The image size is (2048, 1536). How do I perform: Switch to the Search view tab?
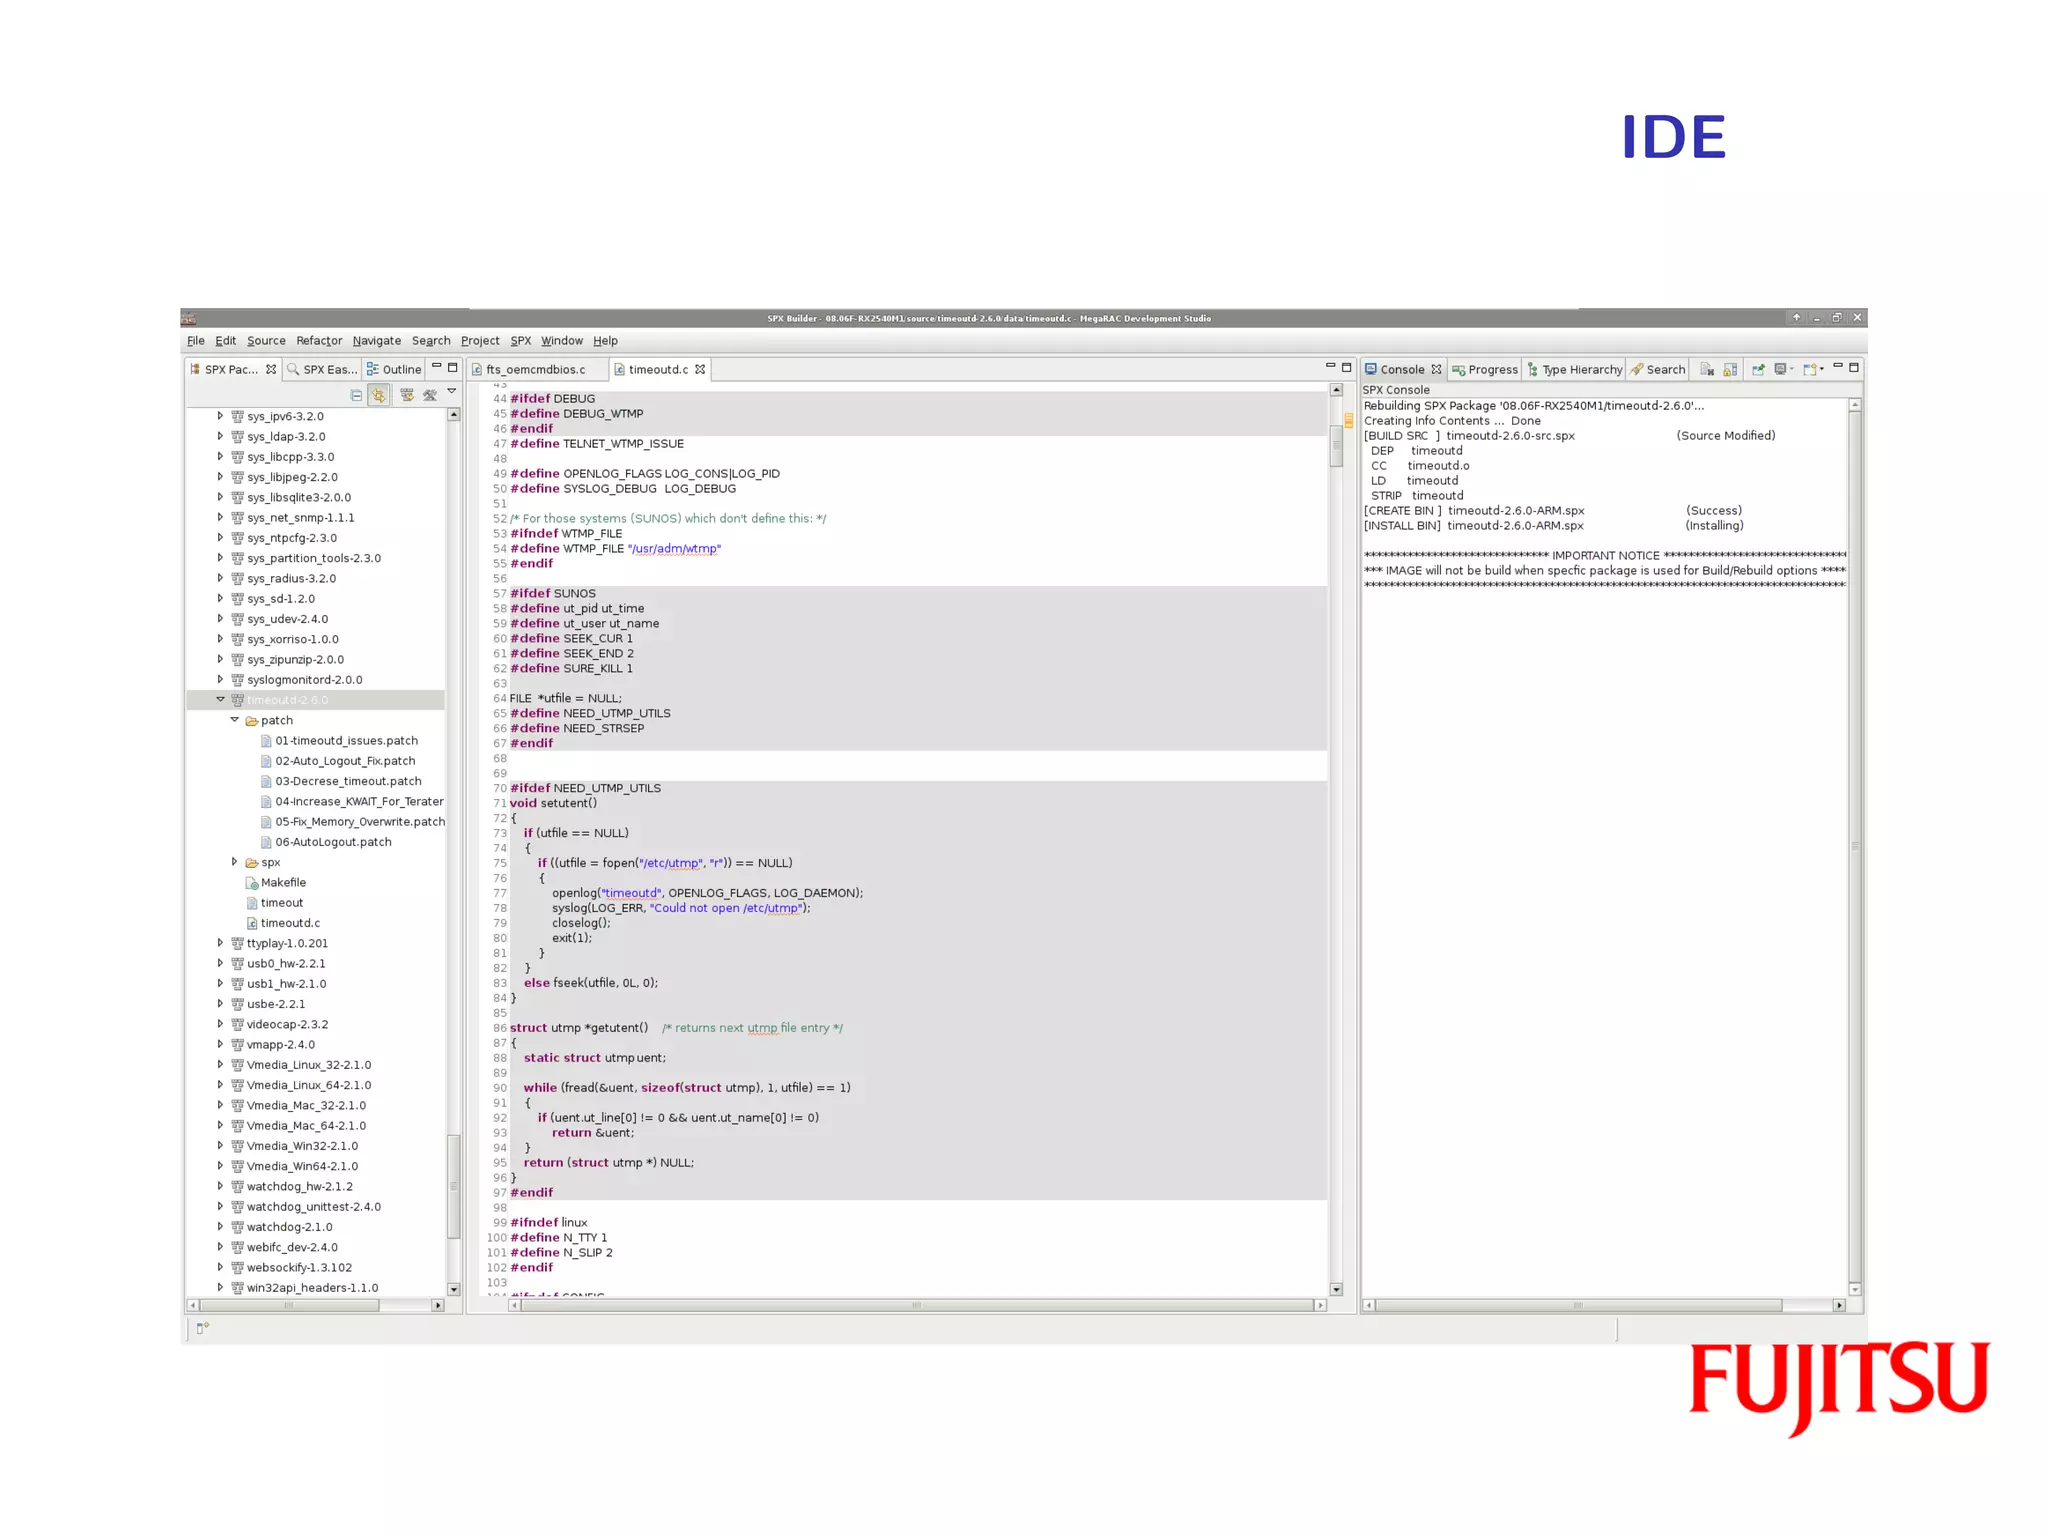[1658, 369]
